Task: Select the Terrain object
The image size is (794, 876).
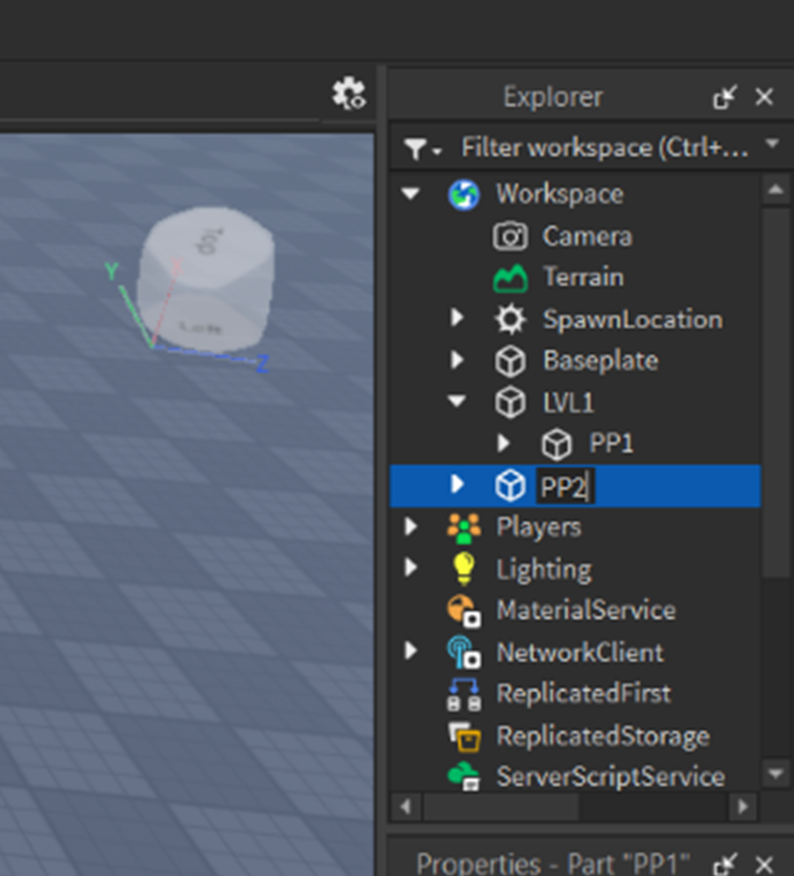Action: 583,278
